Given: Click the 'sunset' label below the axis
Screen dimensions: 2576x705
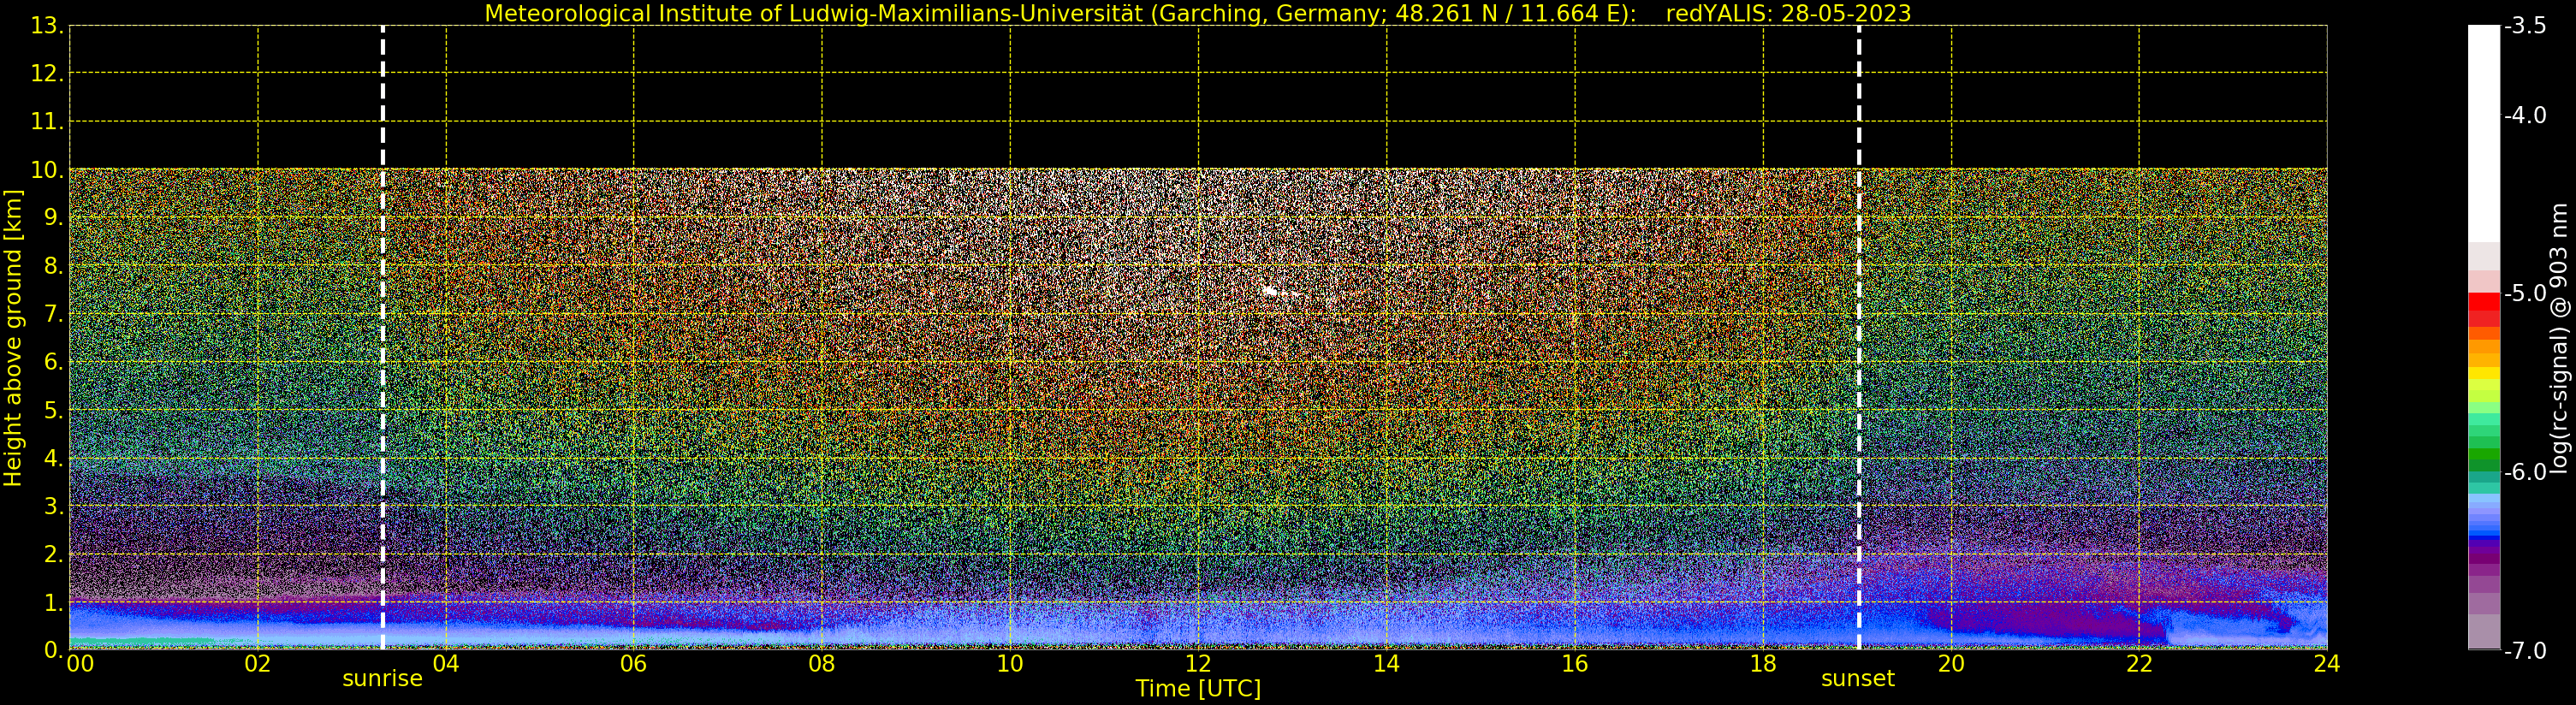Looking at the screenshot, I should point(1857,679).
